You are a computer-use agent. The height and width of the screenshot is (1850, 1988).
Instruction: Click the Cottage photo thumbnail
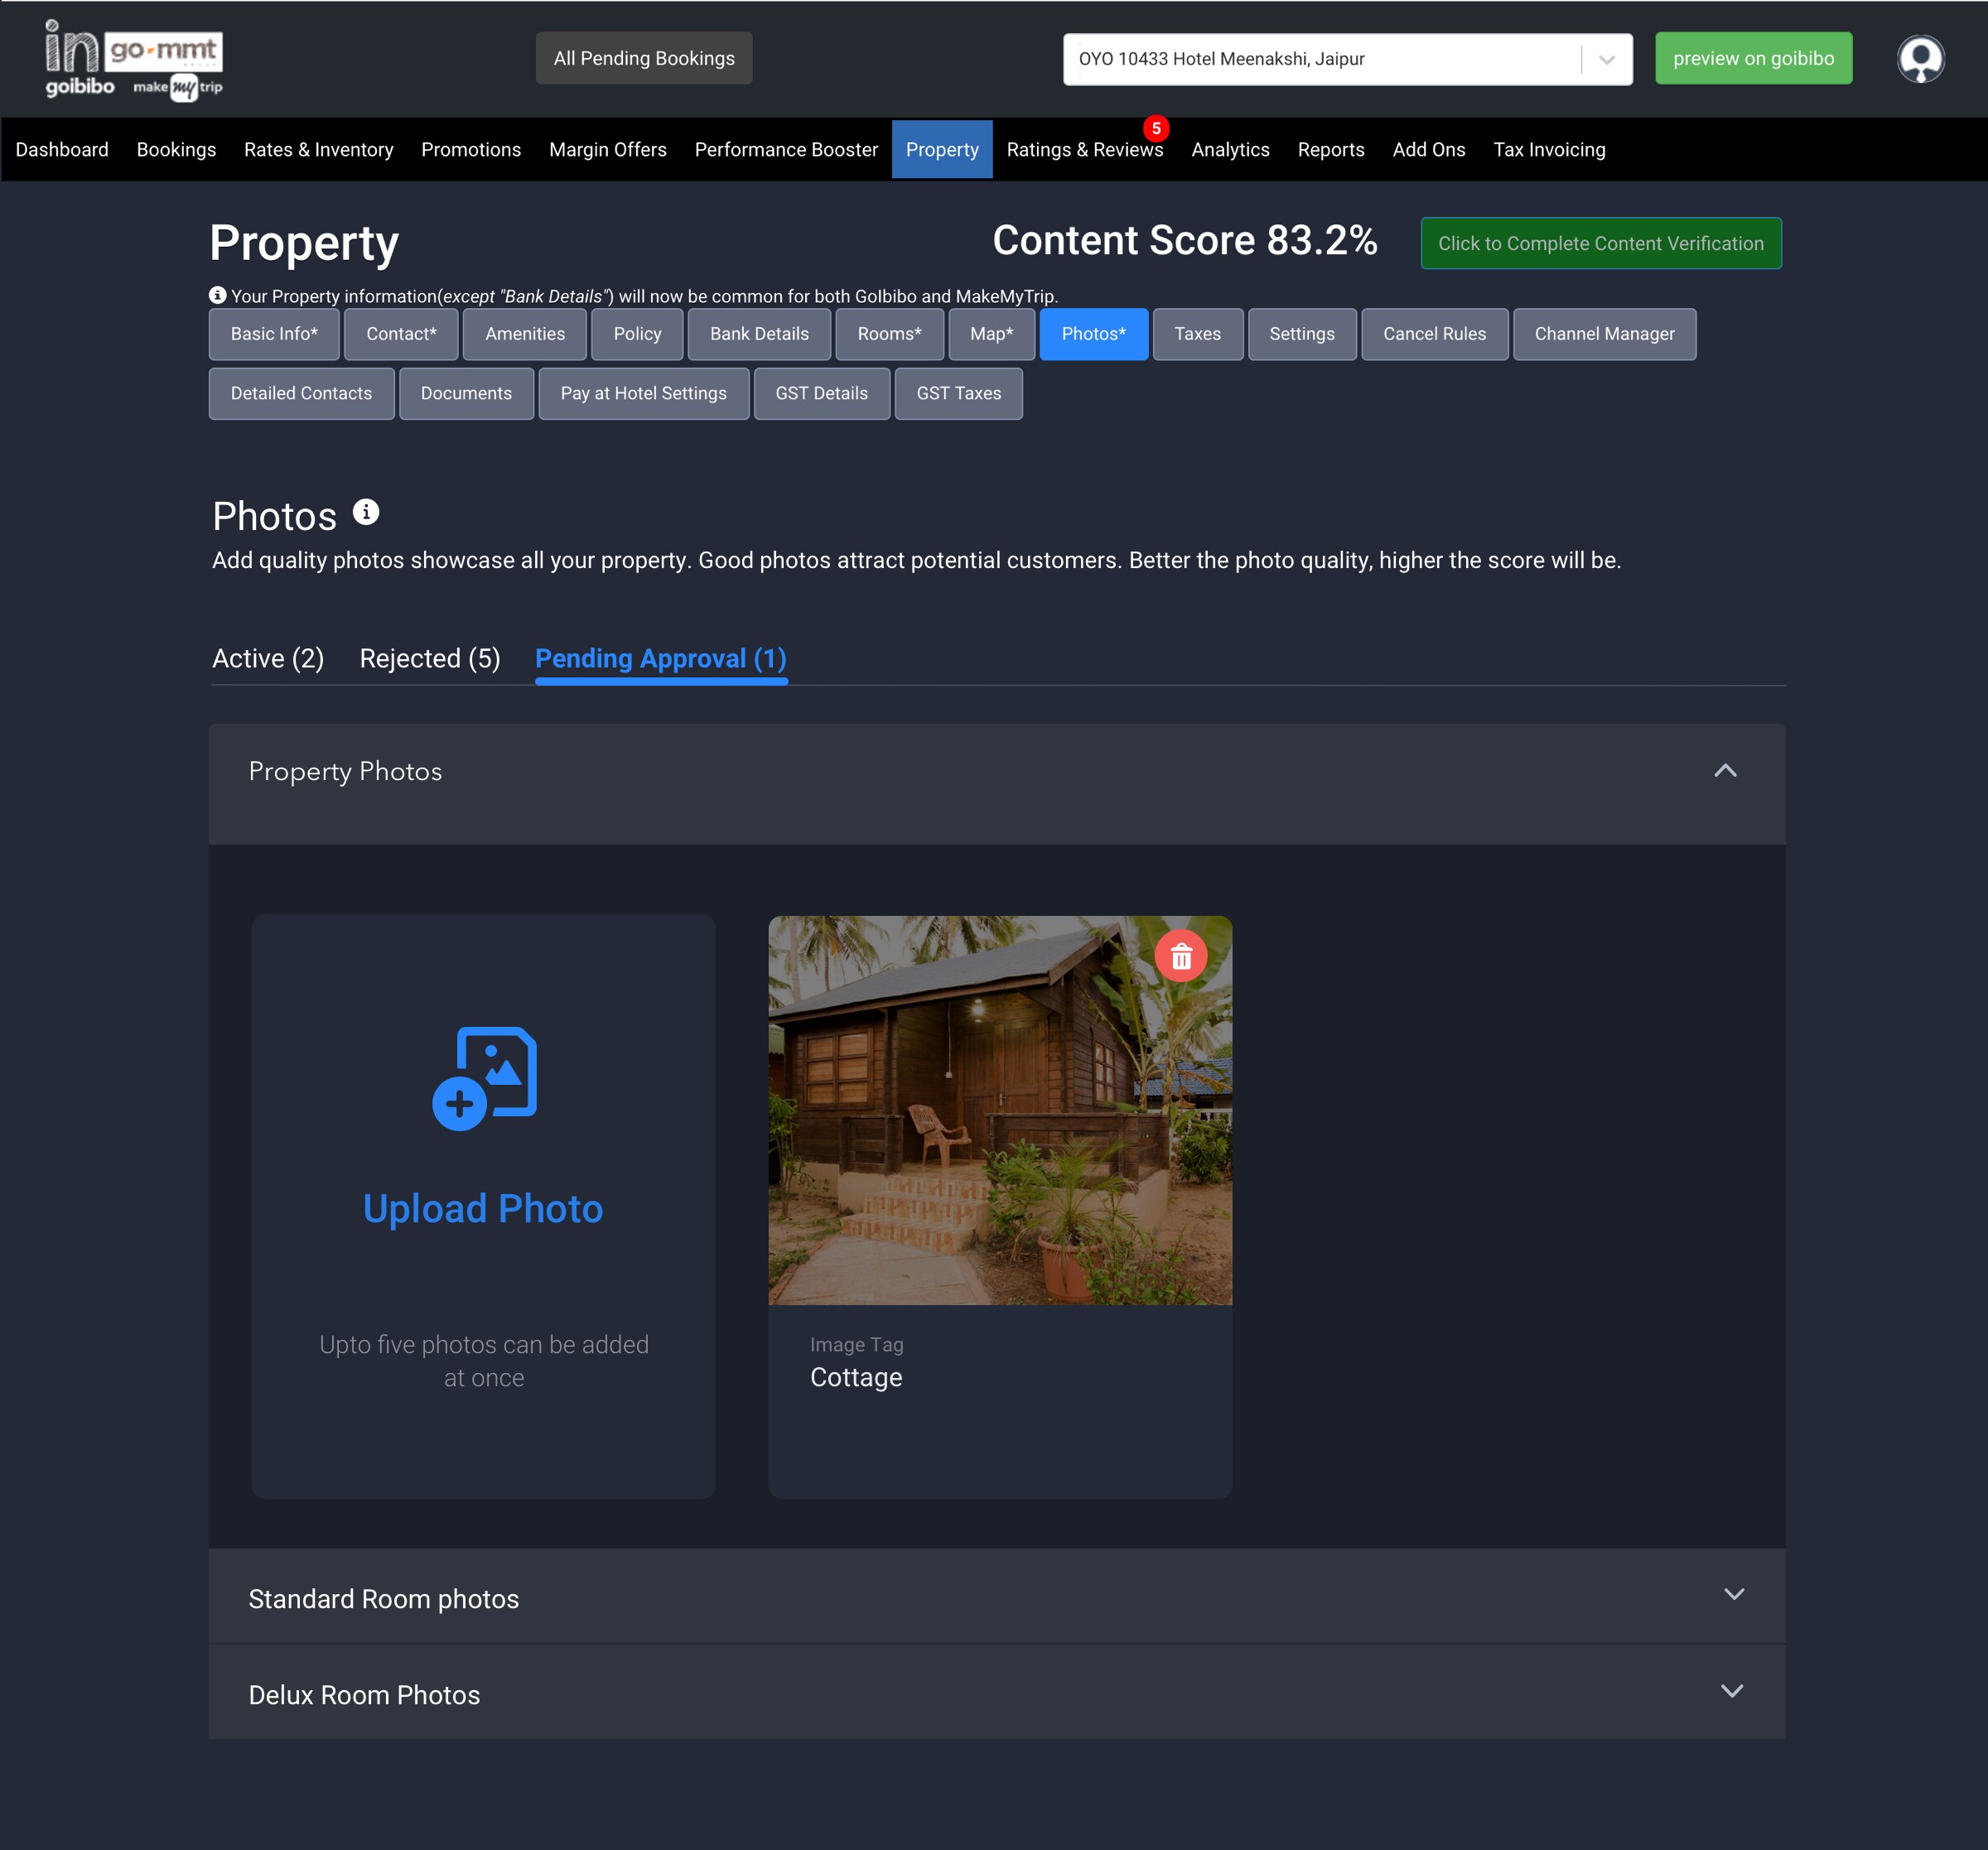click(x=999, y=1110)
